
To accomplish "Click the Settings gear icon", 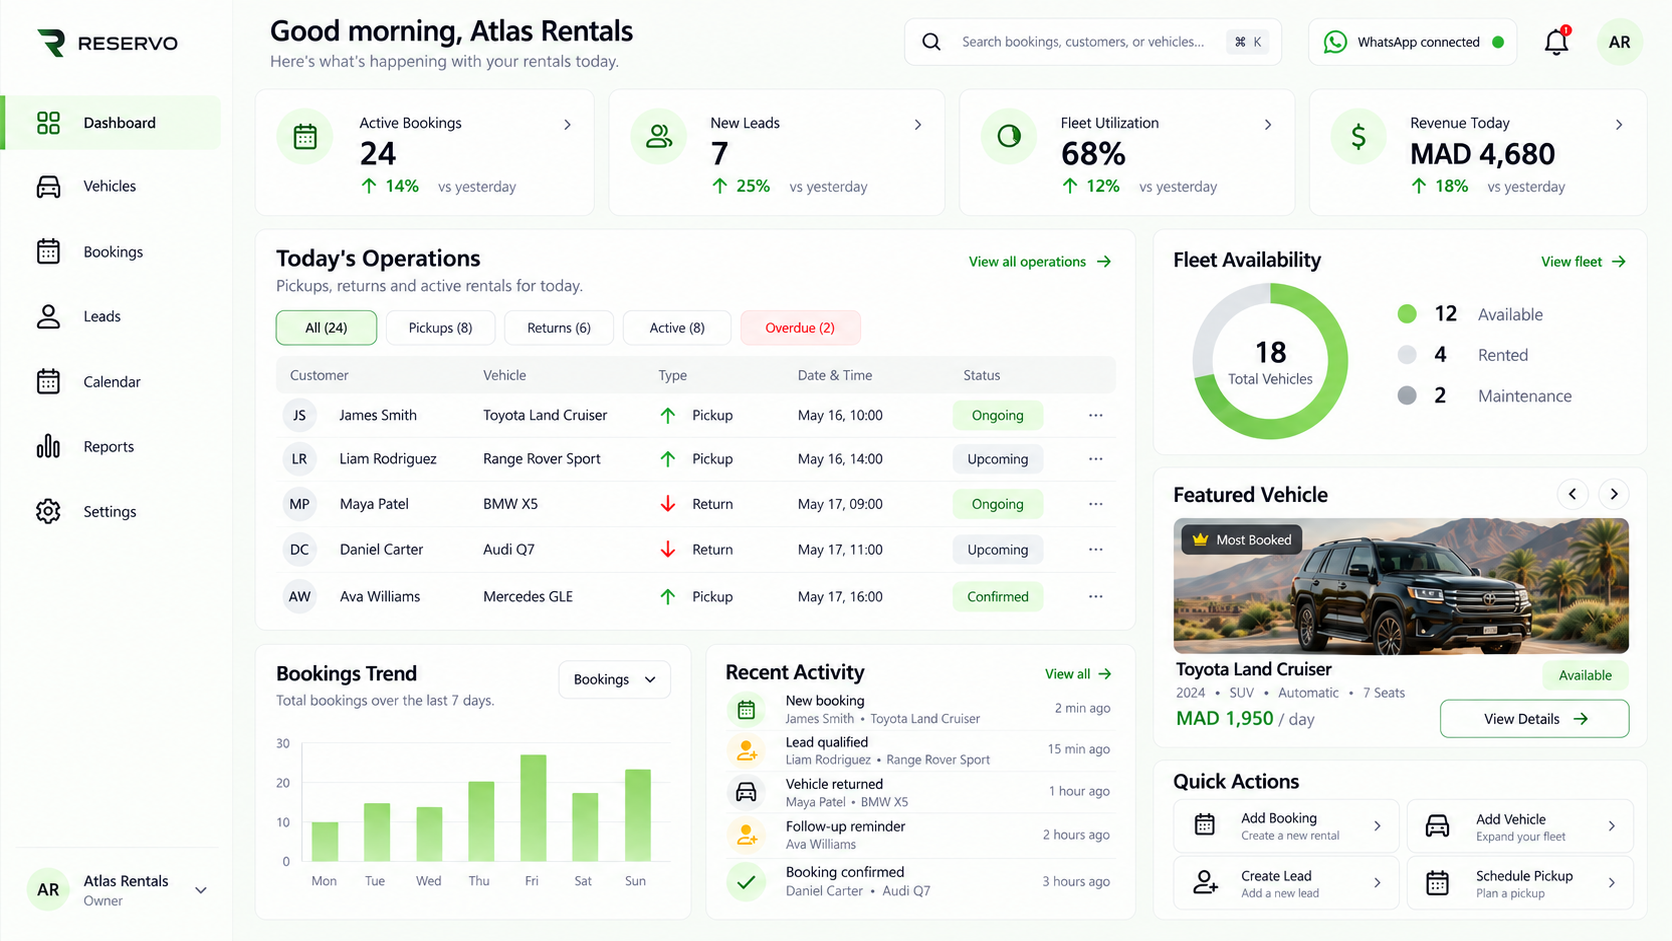I will [48, 511].
